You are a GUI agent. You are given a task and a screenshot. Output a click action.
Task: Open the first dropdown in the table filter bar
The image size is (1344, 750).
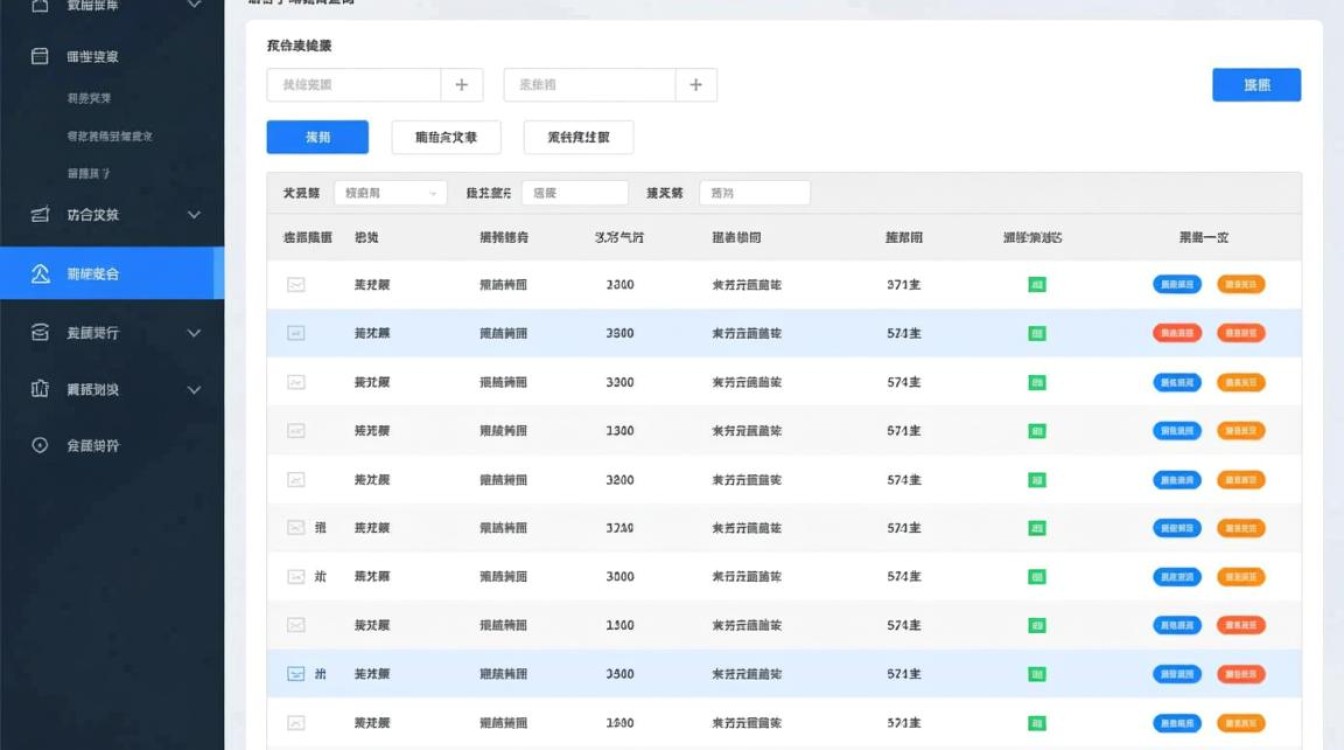(389, 193)
